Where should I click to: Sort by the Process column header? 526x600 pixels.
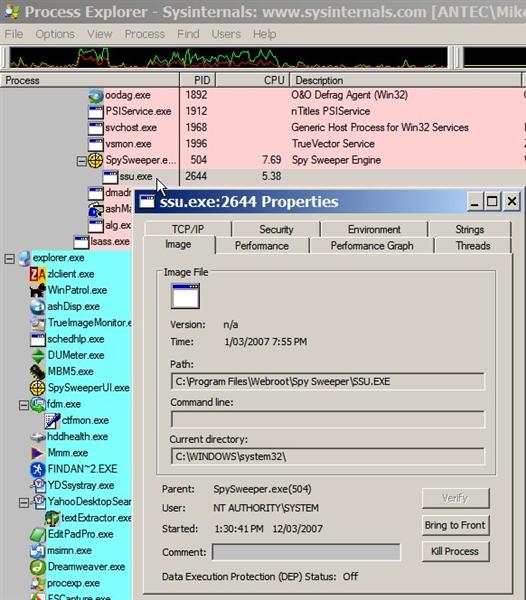pos(90,80)
